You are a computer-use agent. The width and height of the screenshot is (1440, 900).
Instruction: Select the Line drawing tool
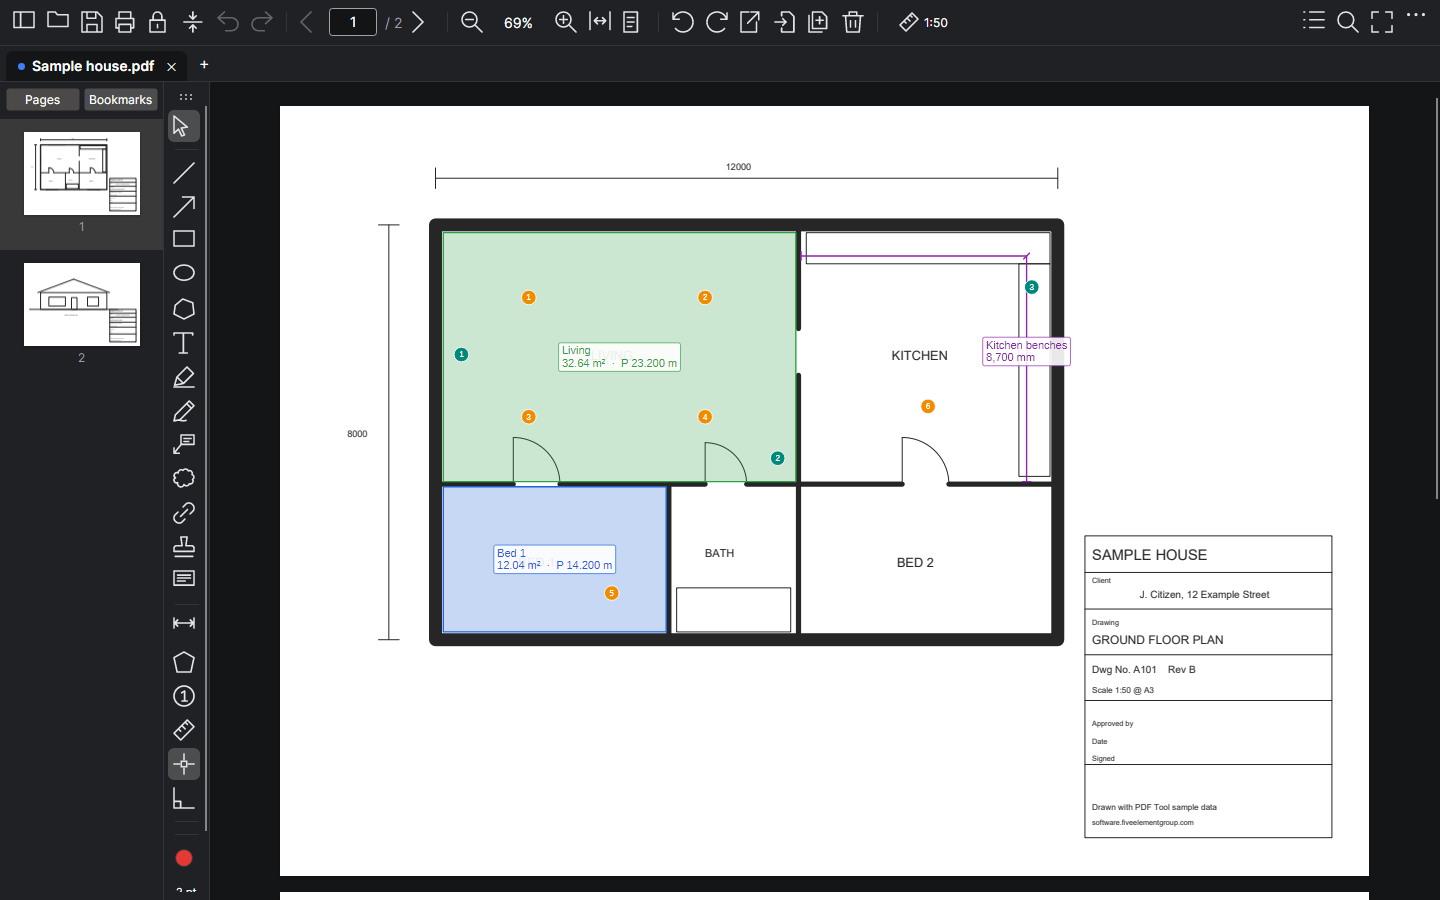184,173
